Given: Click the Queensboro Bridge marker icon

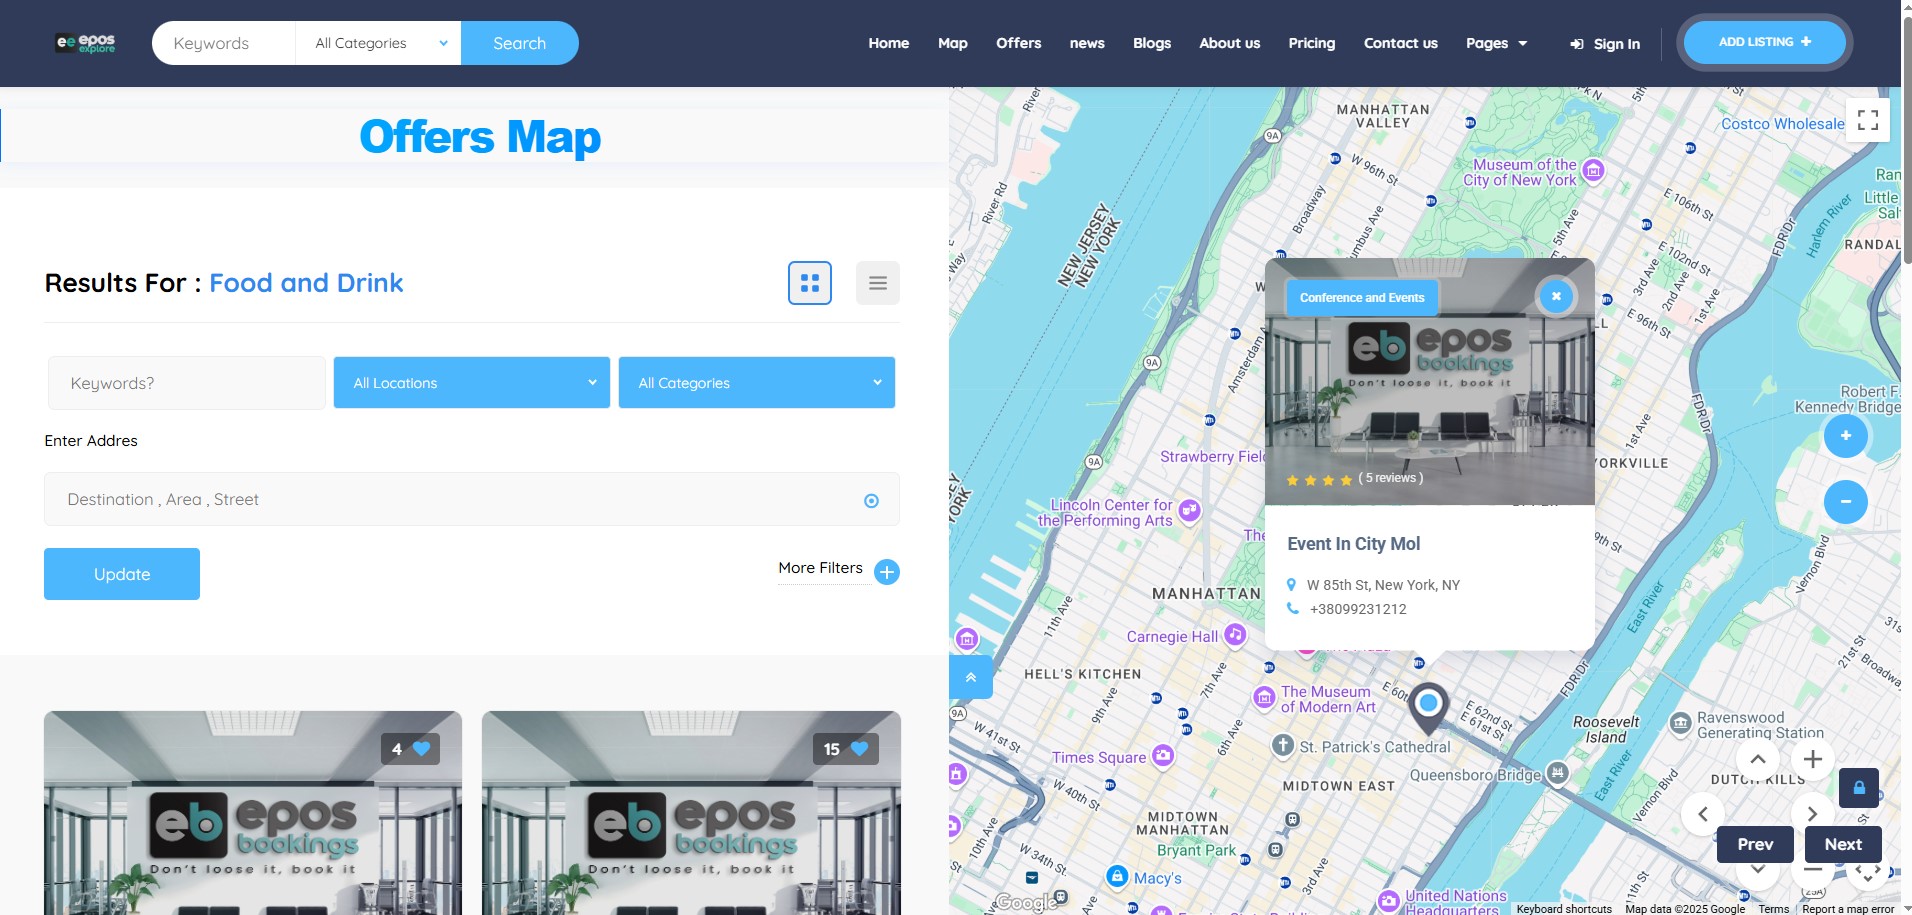Looking at the screenshot, I should click(1557, 772).
